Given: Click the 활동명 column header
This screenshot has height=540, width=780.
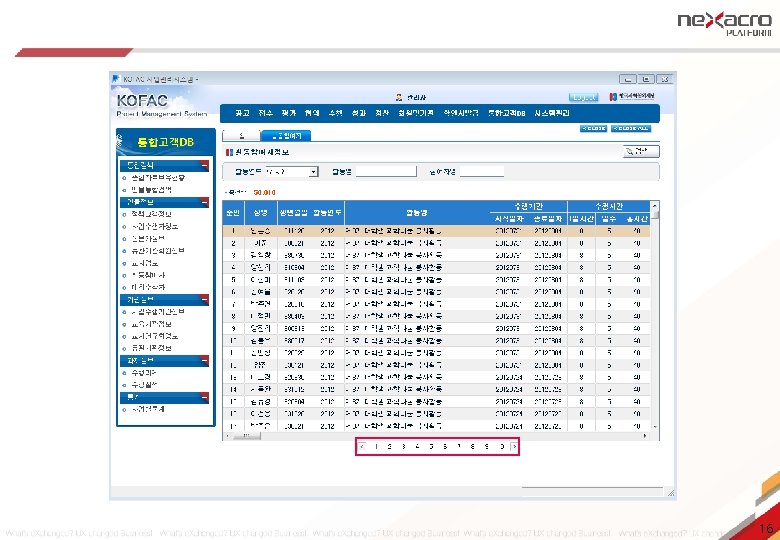Looking at the screenshot, I should pos(416,213).
